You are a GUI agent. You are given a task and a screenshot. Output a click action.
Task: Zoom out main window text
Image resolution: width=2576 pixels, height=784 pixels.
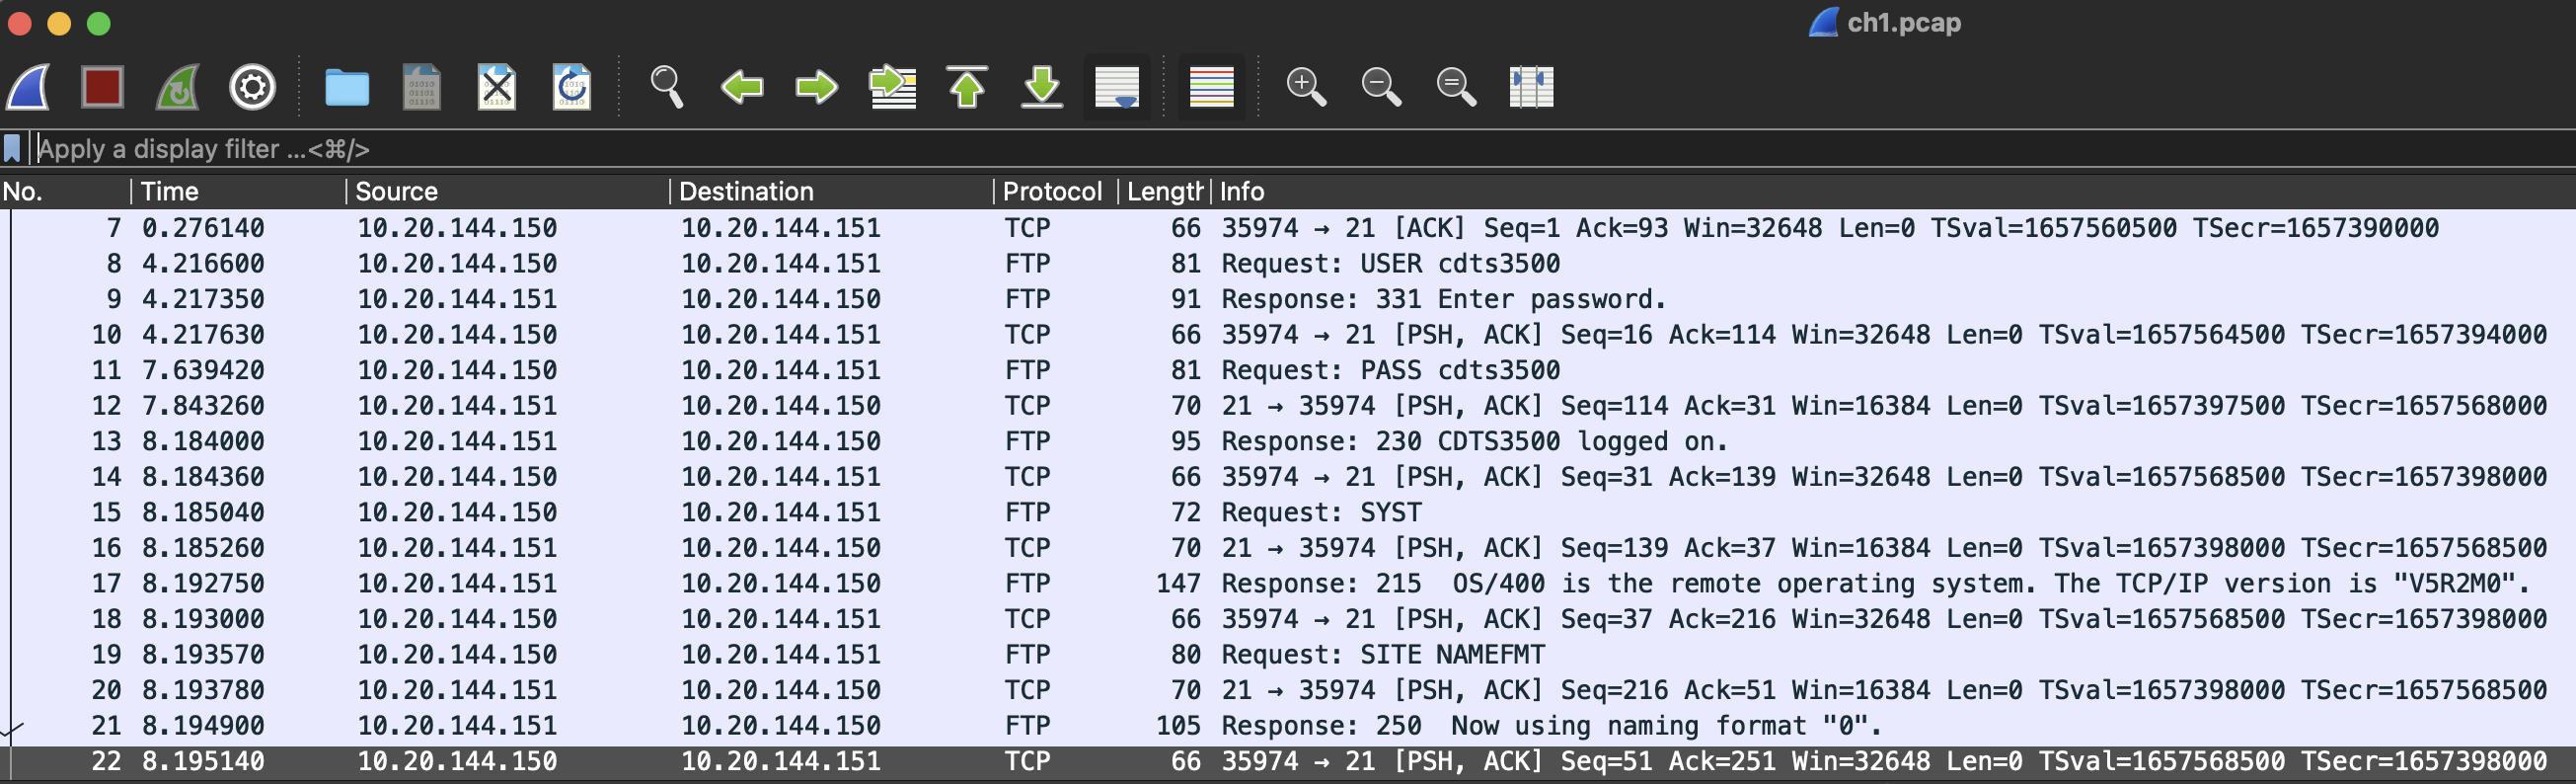[1381, 87]
